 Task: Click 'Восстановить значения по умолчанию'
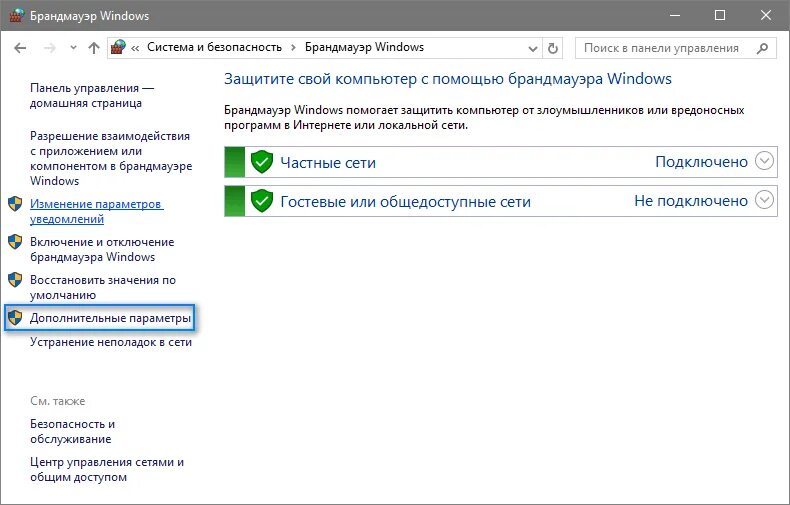(103, 287)
